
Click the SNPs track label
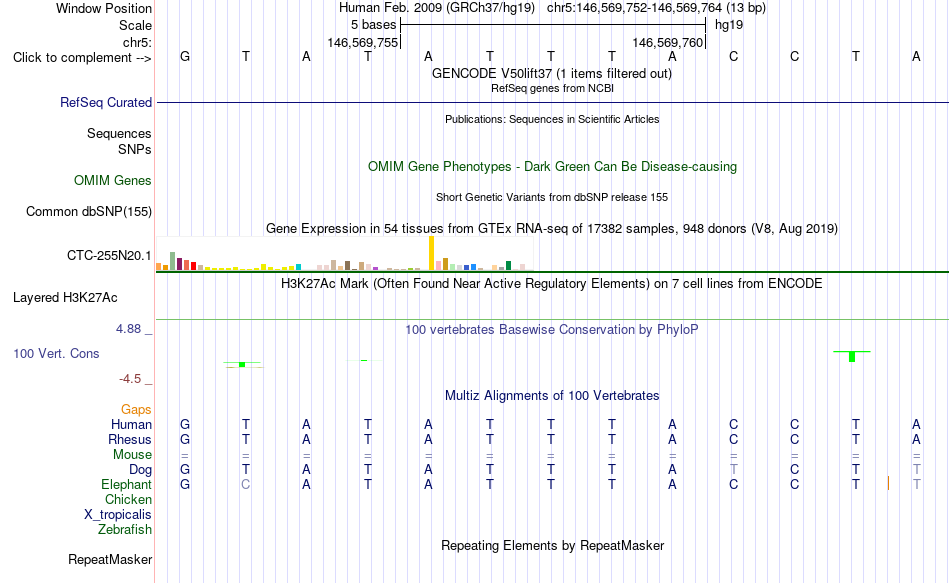pos(135,149)
